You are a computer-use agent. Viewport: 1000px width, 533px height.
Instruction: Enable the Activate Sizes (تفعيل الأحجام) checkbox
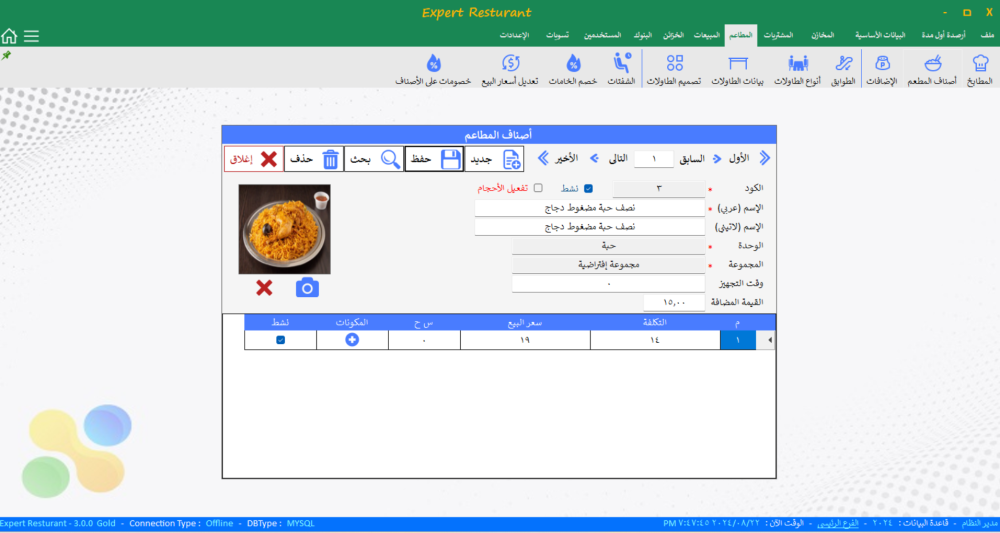pos(538,188)
